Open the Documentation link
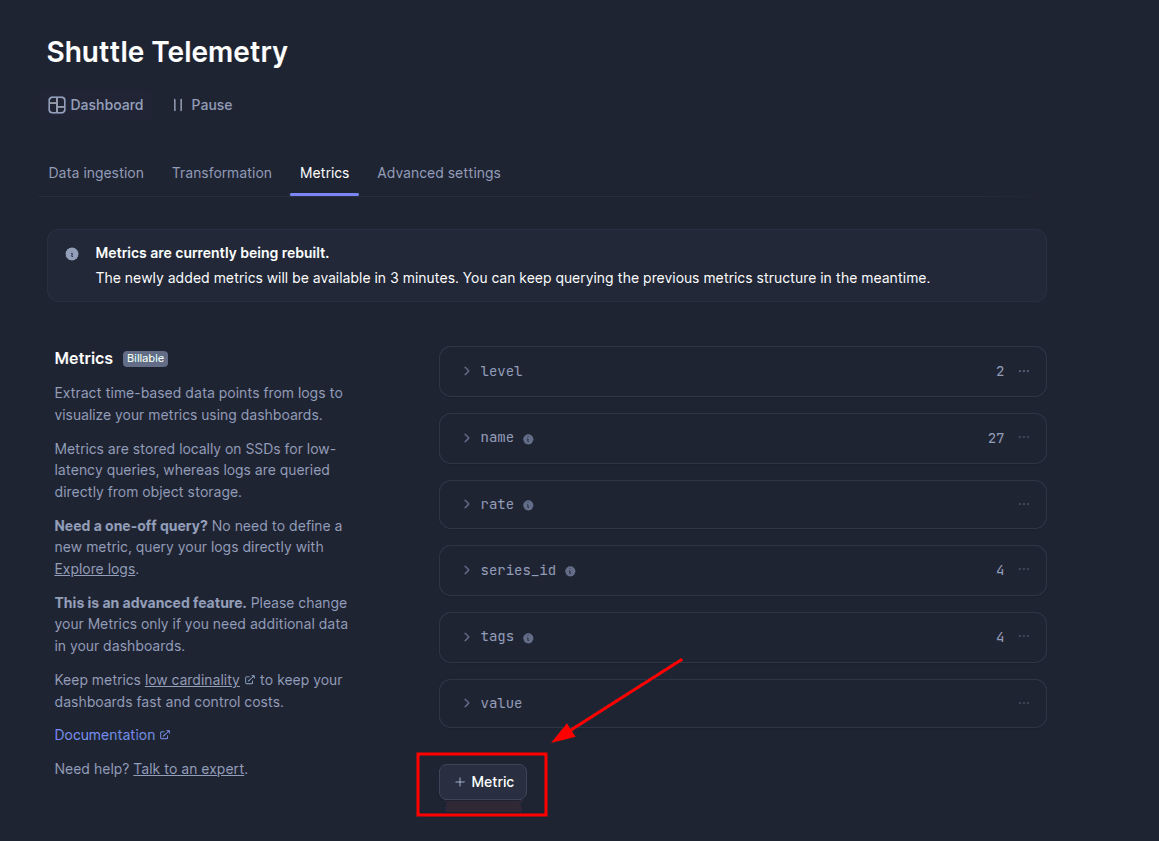The width and height of the screenshot is (1159, 841). coord(105,735)
